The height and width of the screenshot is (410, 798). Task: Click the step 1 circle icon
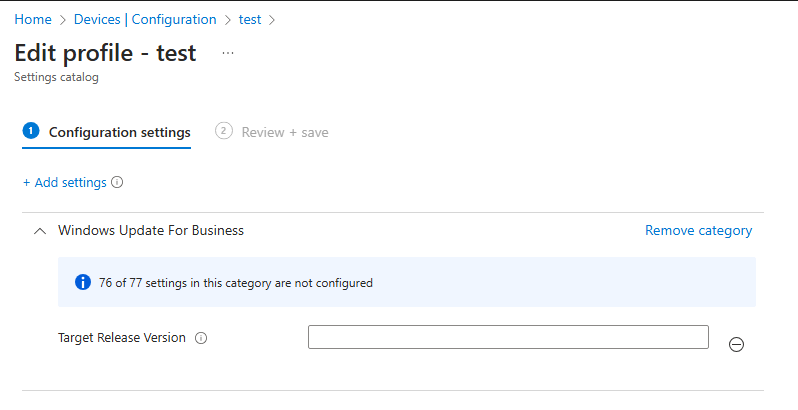pyautogui.click(x=31, y=131)
